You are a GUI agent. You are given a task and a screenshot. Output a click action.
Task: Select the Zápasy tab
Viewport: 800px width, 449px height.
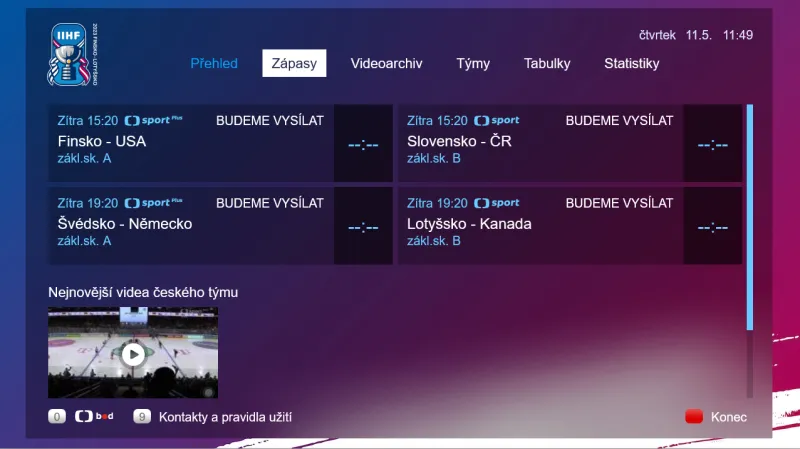[x=294, y=63]
